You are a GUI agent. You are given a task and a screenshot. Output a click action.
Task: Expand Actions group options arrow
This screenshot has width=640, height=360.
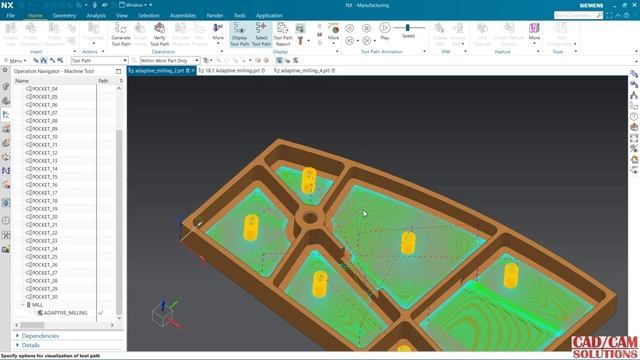[x=103, y=52]
